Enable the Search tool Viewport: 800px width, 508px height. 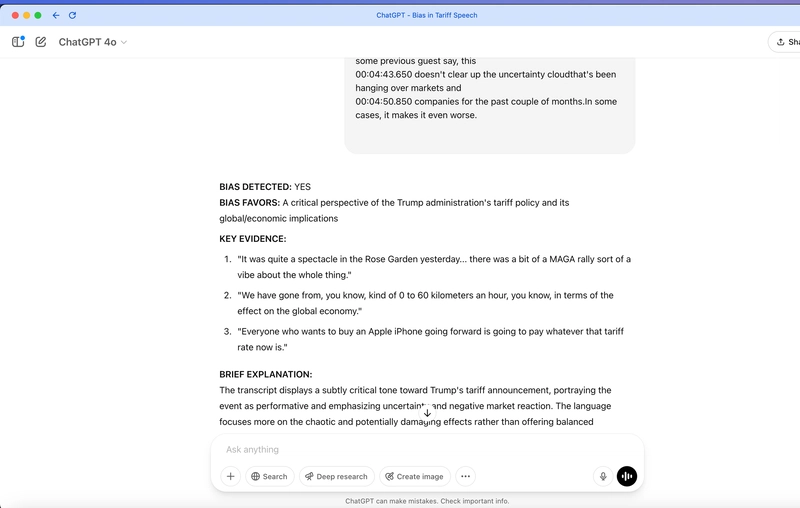click(269, 476)
